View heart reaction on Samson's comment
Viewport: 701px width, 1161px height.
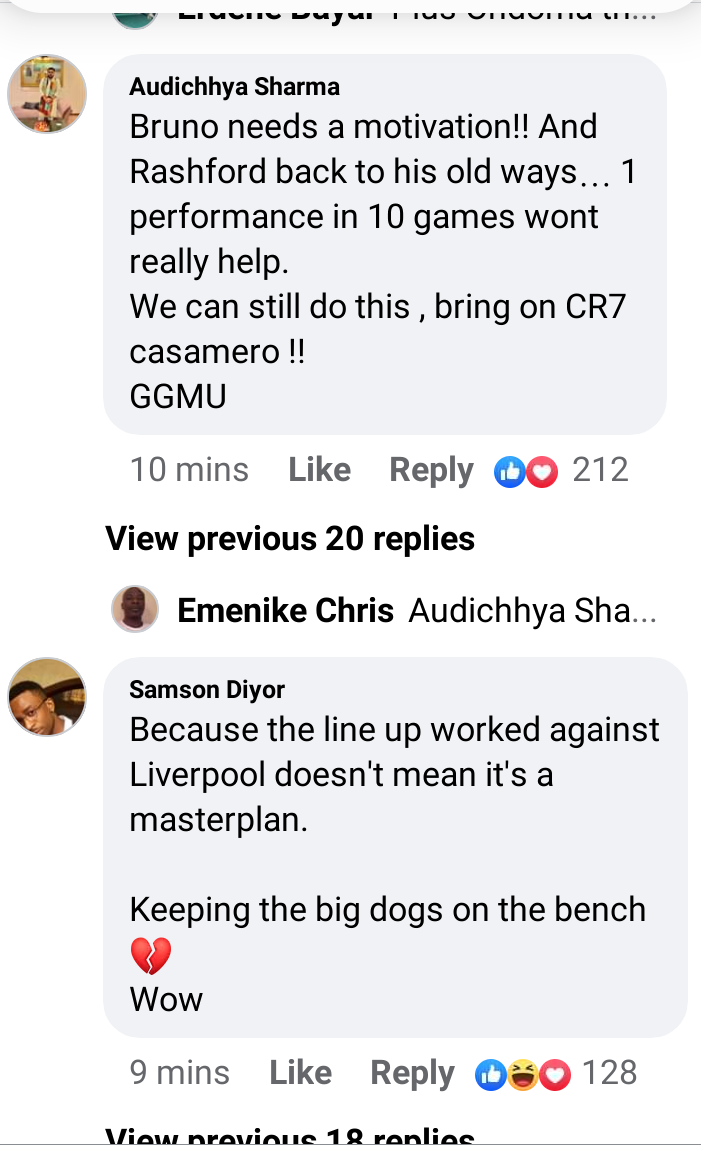[x=555, y=1074]
